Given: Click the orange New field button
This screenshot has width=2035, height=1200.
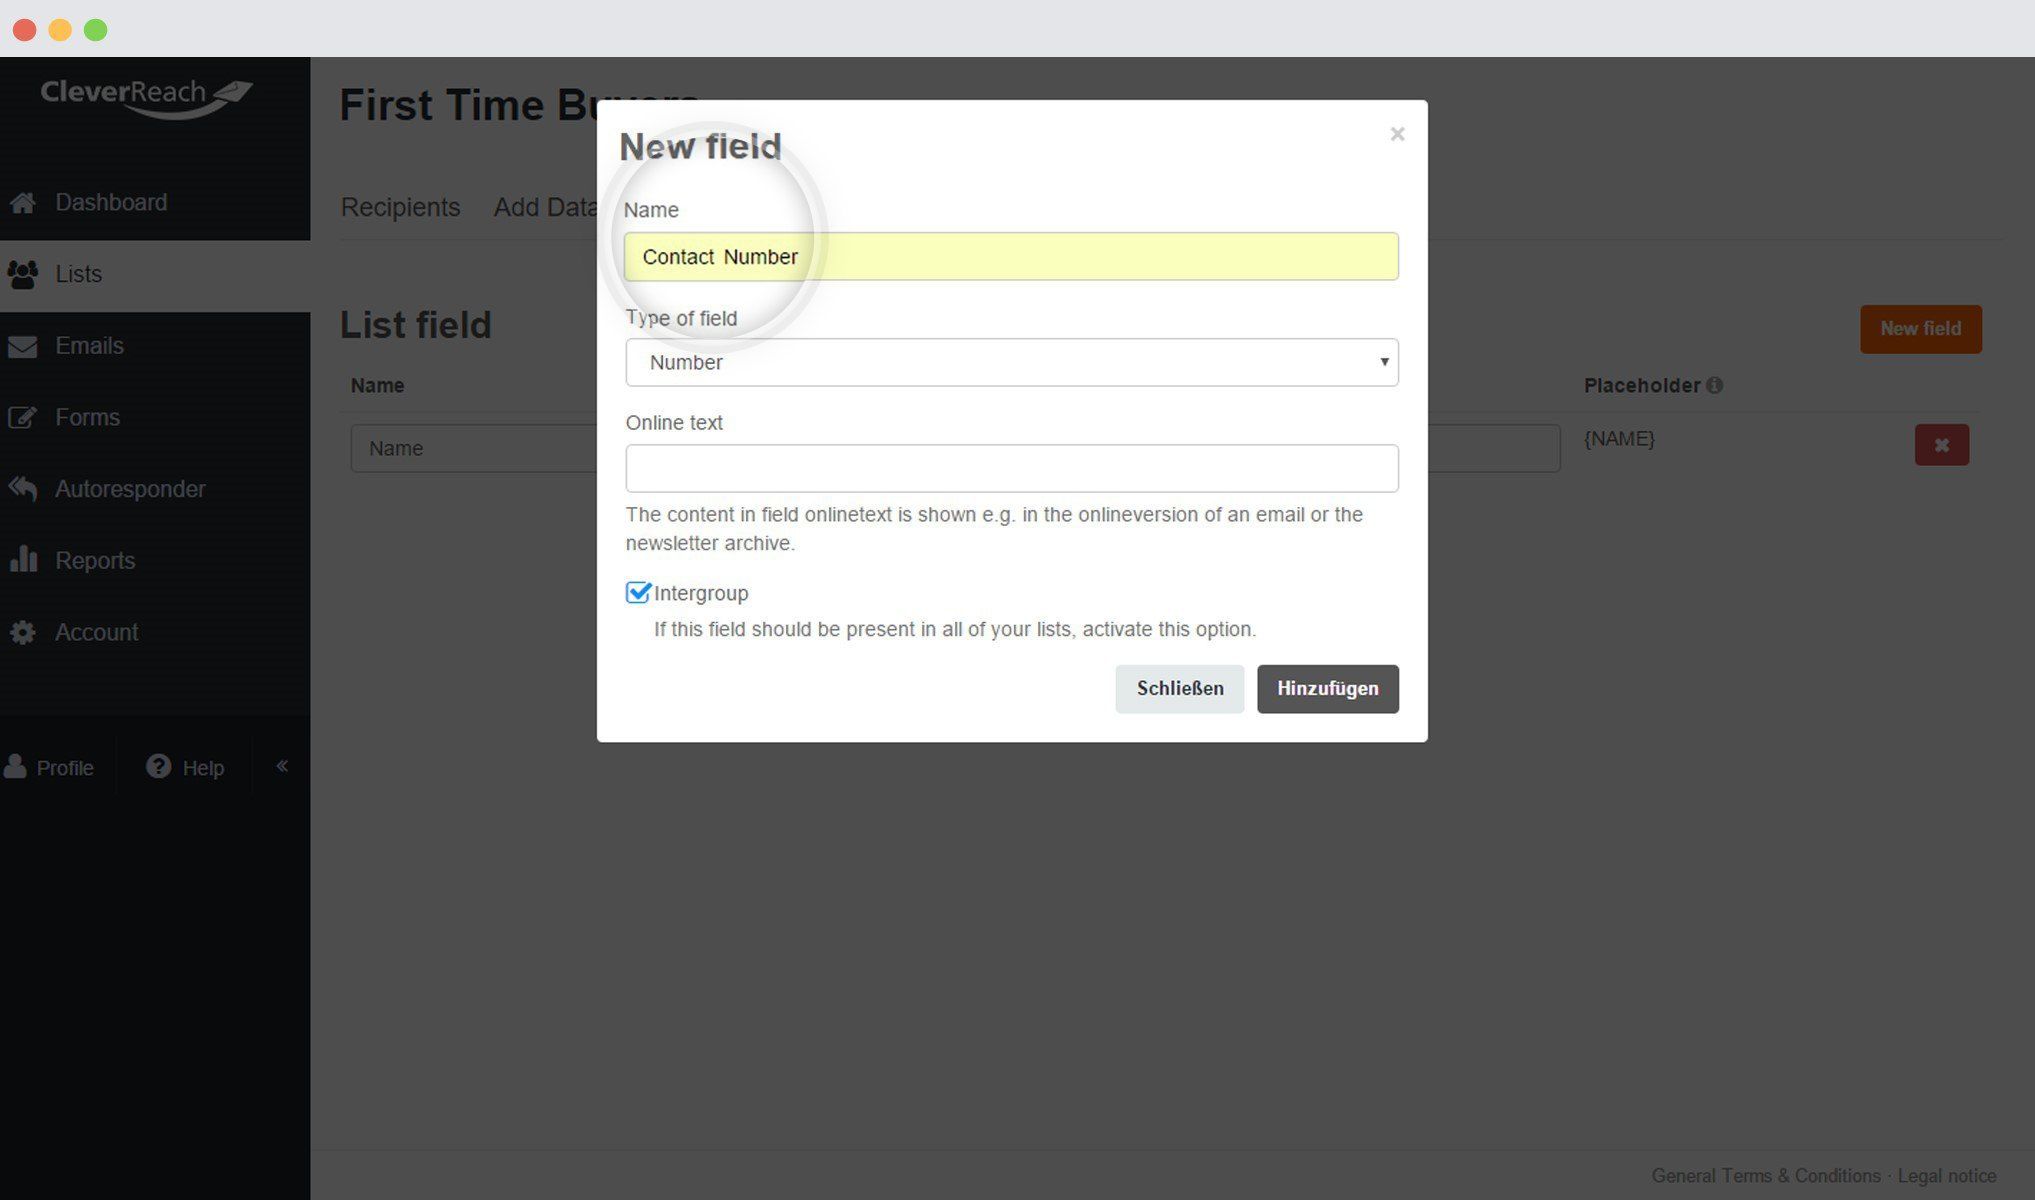Looking at the screenshot, I should click(x=1920, y=329).
